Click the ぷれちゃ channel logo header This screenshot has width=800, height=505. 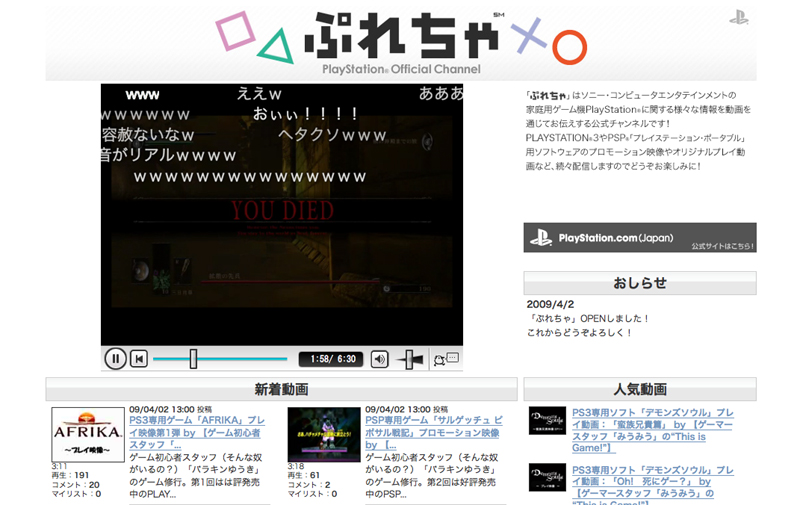pos(401,43)
